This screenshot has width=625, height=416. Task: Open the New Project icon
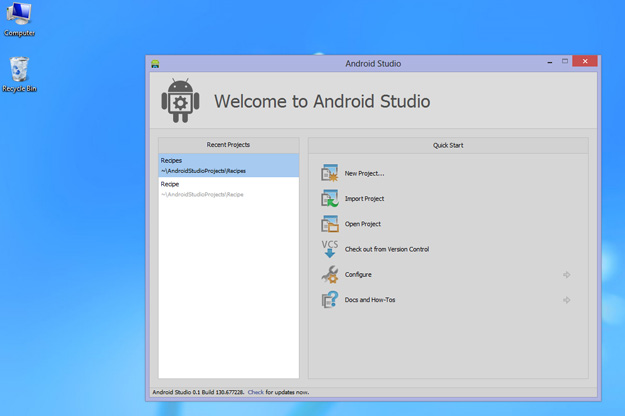pyautogui.click(x=330, y=173)
